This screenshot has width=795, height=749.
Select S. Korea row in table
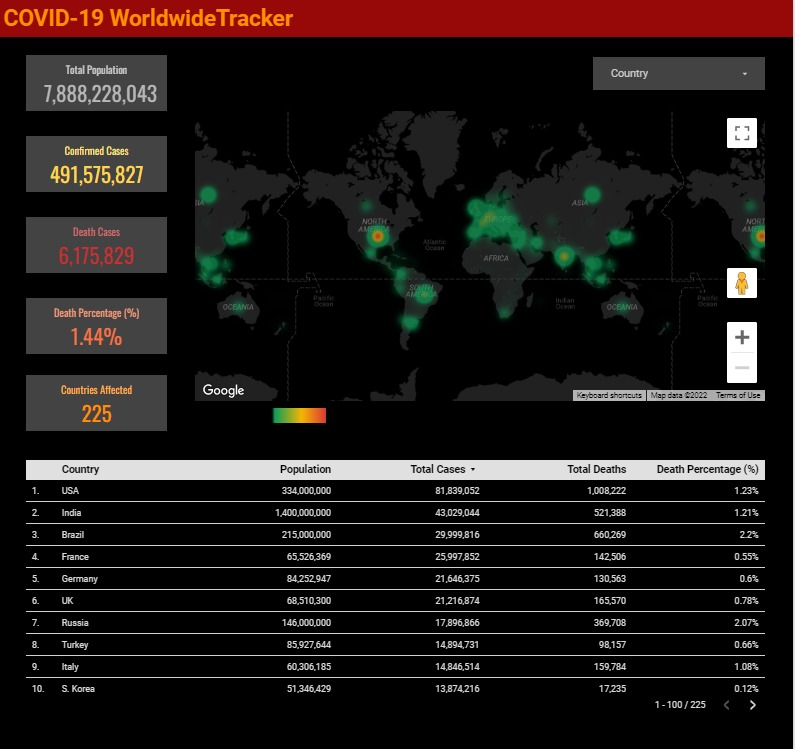point(395,689)
